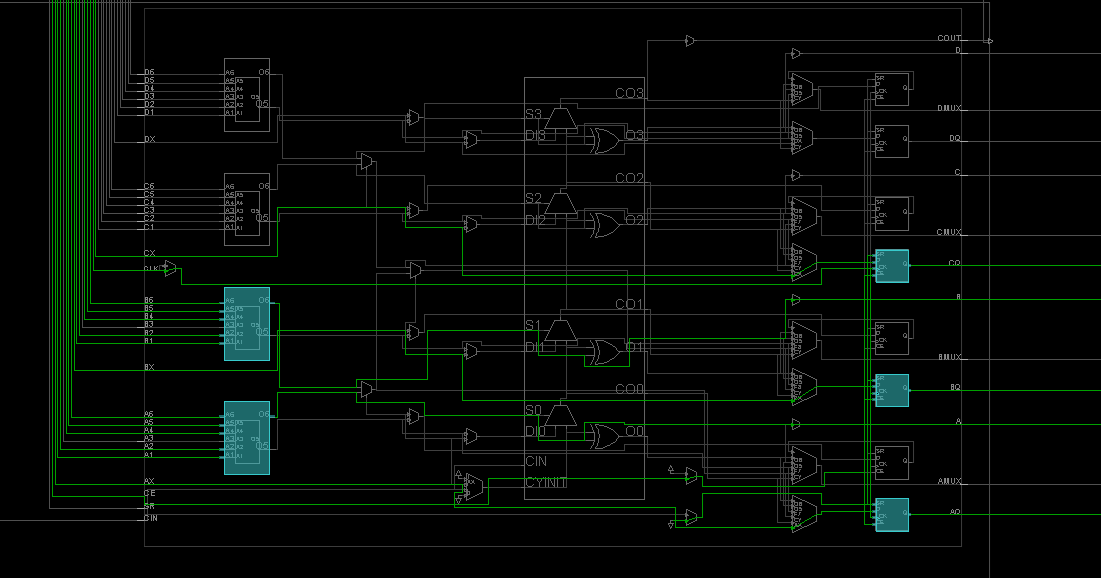Click the BX input signal label
The image size is (1115, 578).
coord(148,367)
